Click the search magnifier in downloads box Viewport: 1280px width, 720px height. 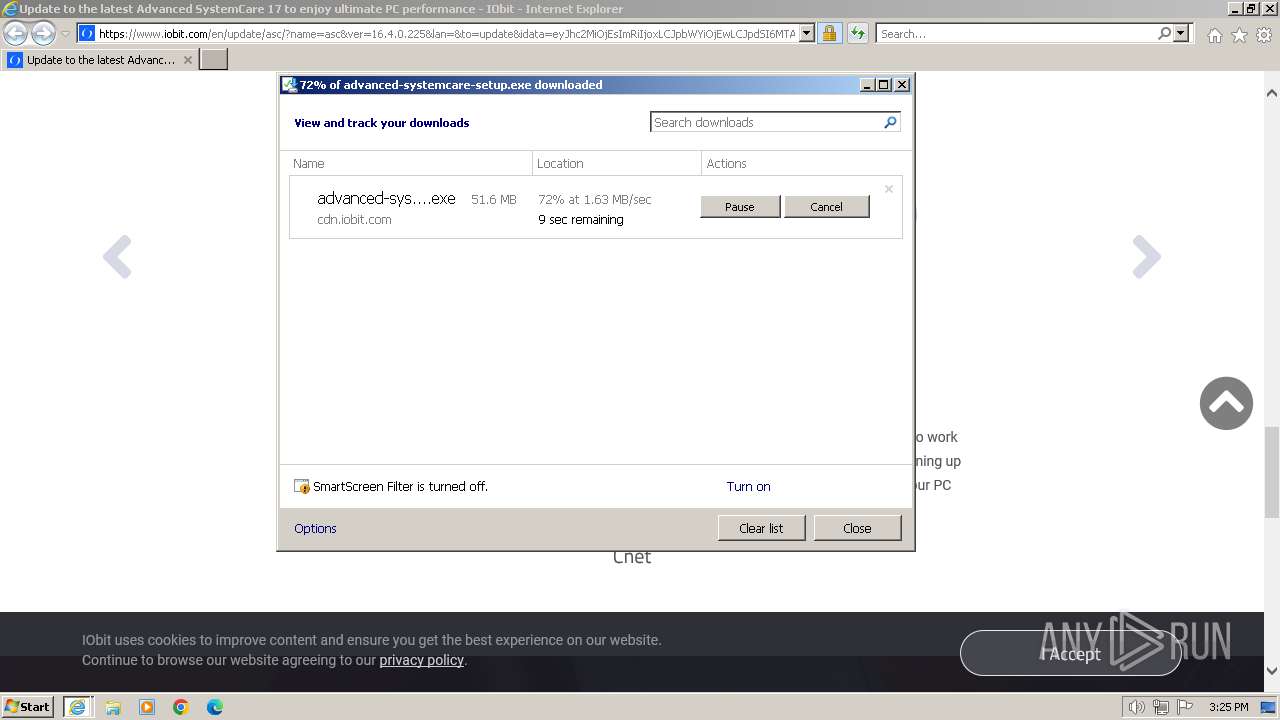click(890, 122)
